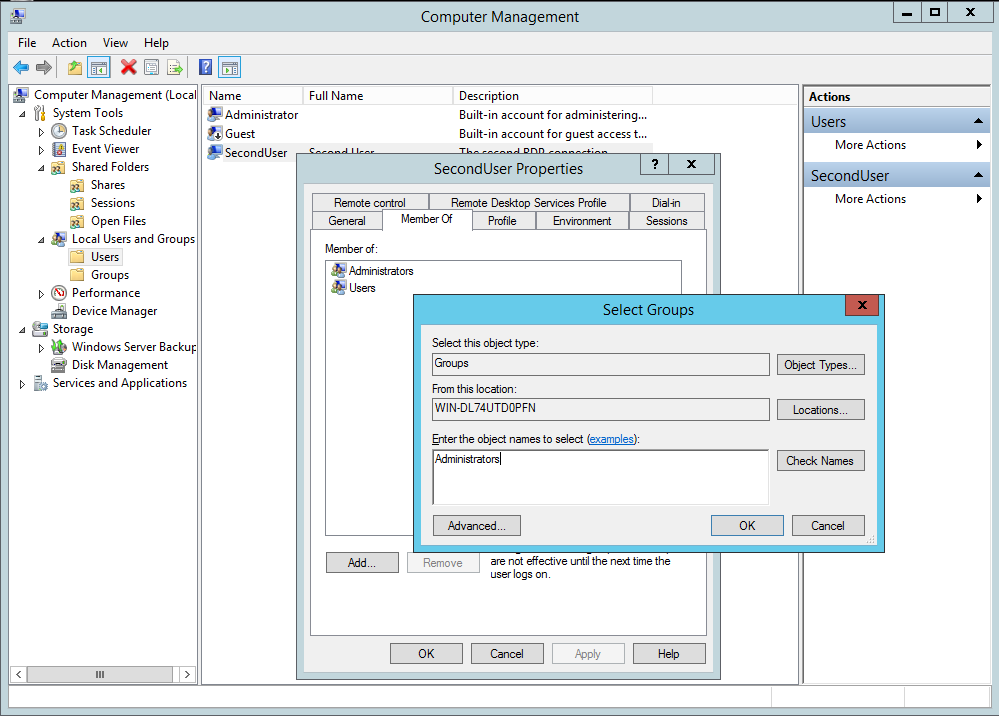Click the Advanced button in Select Groups

(477, 526)
